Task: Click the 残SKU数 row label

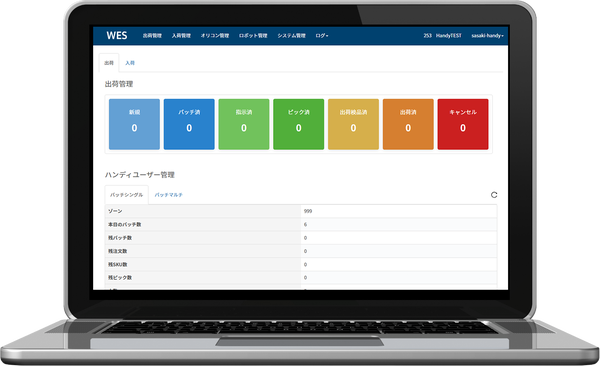Action: click(x=117, y=265)
